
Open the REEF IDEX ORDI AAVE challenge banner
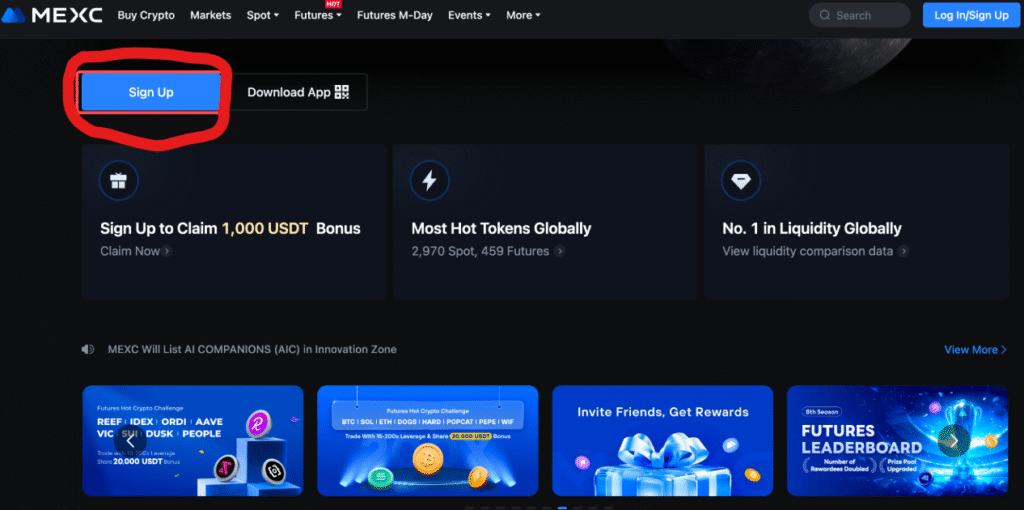(193, 441)
